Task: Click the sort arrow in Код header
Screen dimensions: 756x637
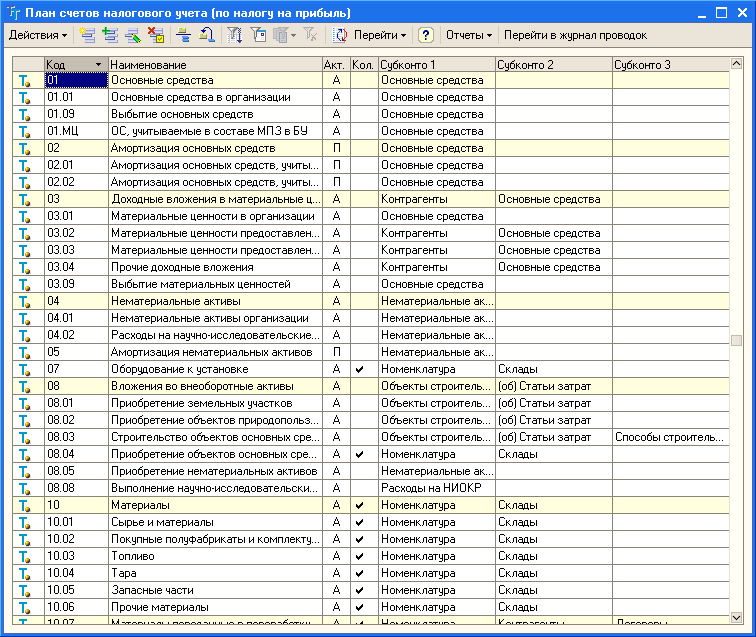Action: [x=98, y=64]
